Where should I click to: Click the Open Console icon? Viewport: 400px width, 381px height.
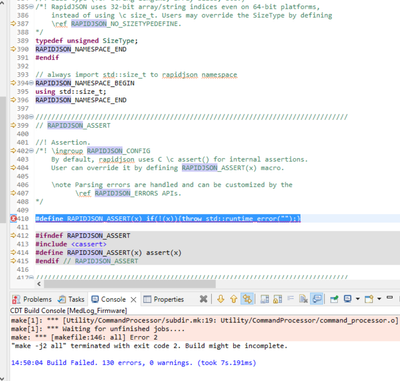[x=369, y=299]
